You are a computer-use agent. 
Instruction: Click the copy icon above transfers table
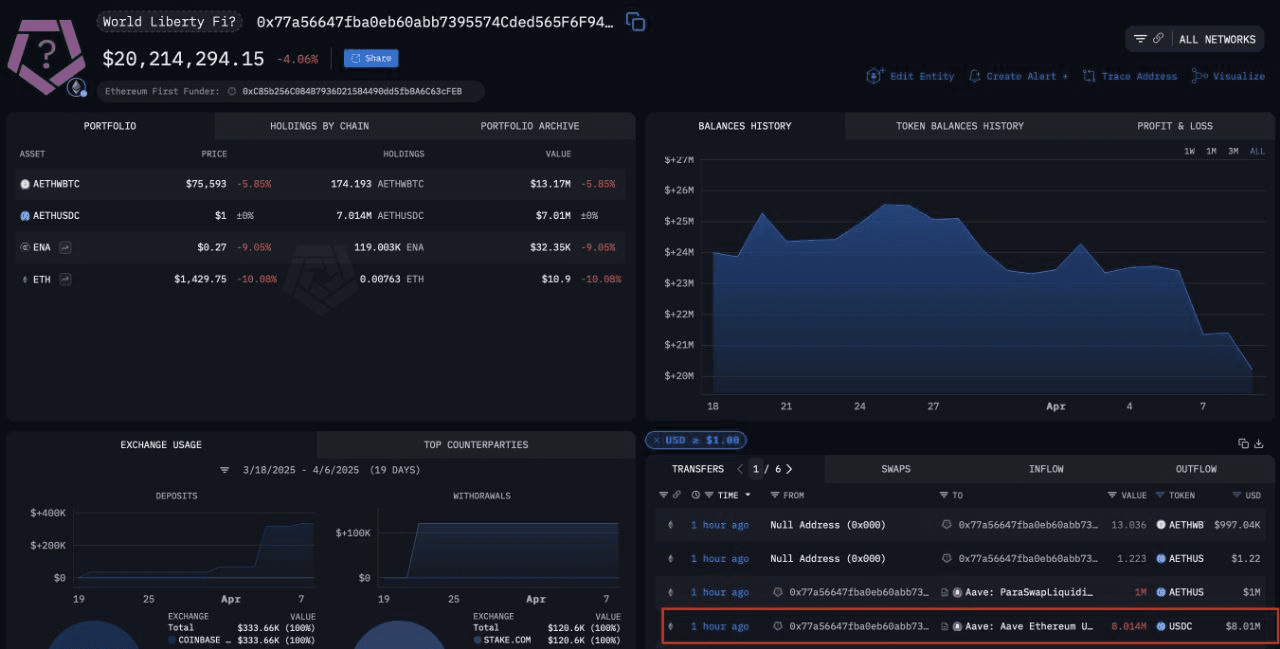[x=1243, y=443]
